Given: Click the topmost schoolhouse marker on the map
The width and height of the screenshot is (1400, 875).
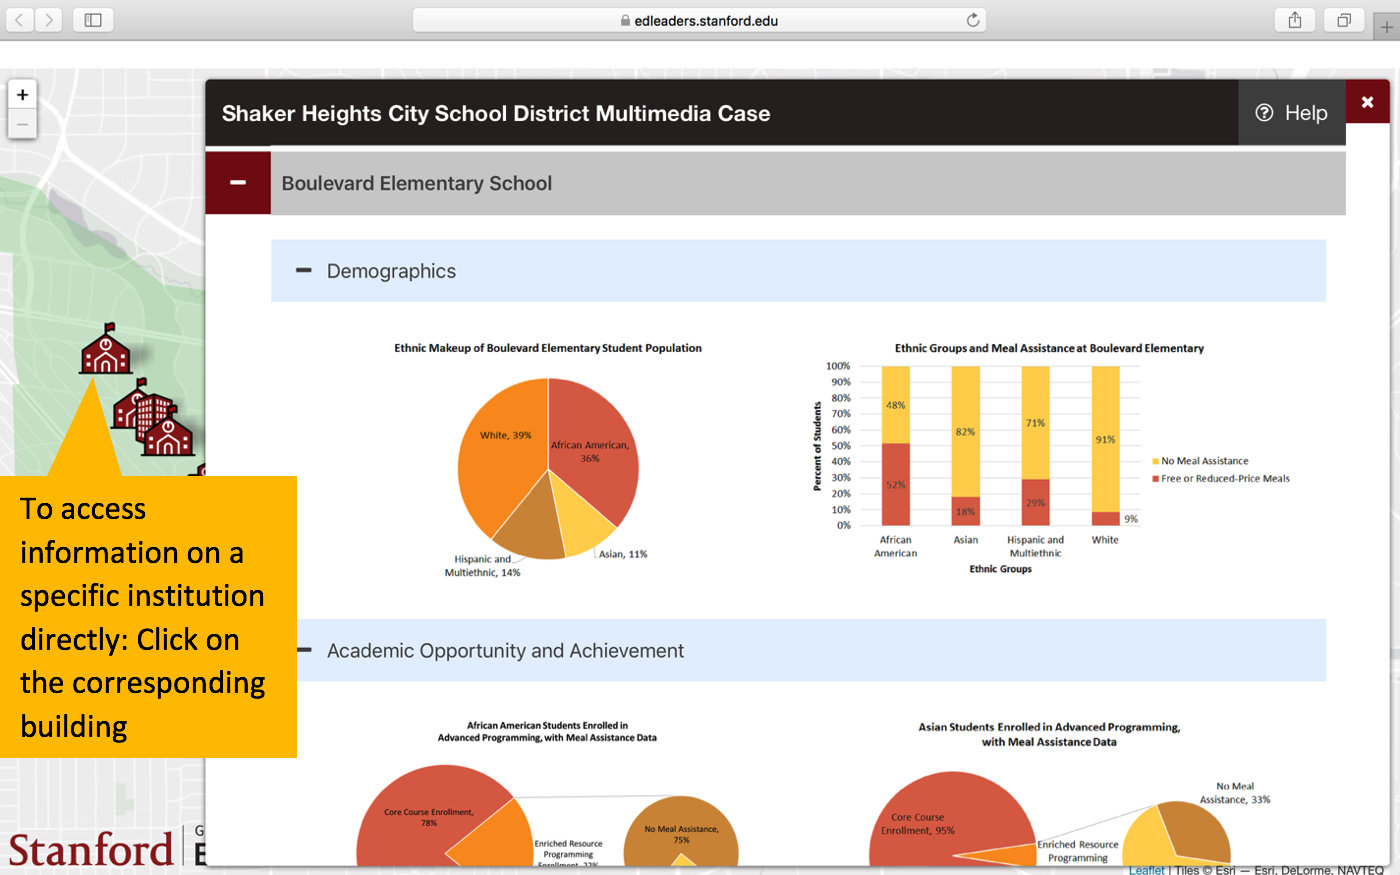Looking at the screenshot, I should tap(105, 350).
